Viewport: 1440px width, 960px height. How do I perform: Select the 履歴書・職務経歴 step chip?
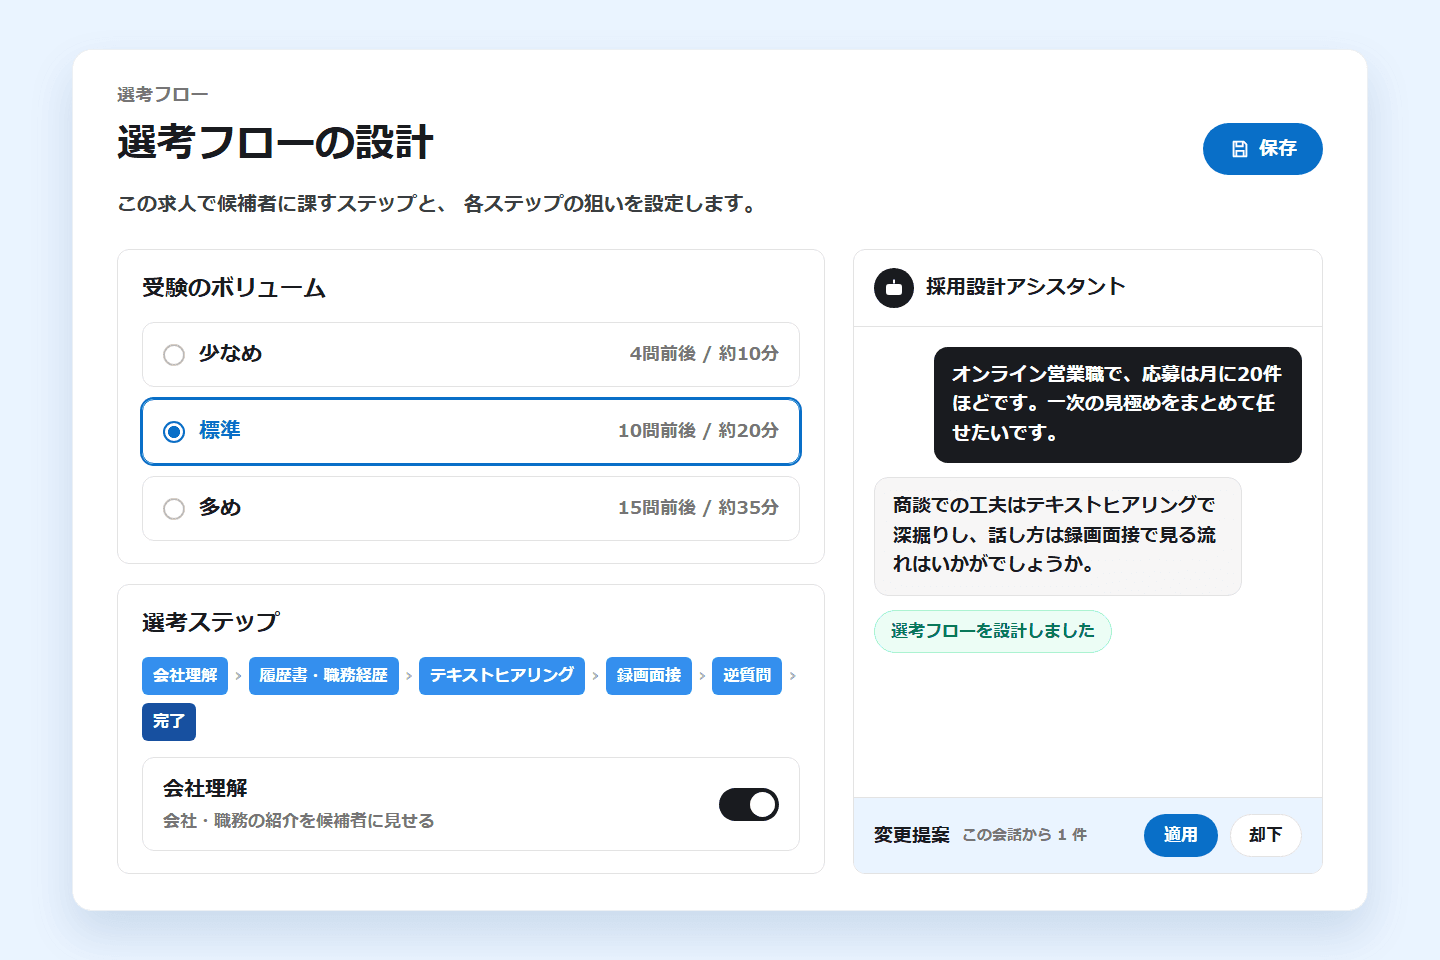click(324, 676)
